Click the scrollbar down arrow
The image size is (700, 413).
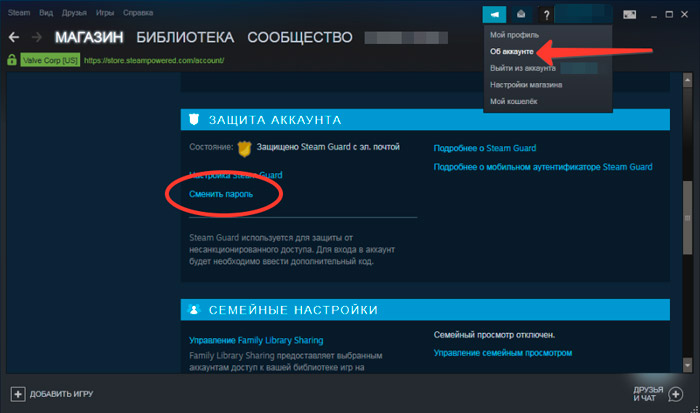coord(688,365)
